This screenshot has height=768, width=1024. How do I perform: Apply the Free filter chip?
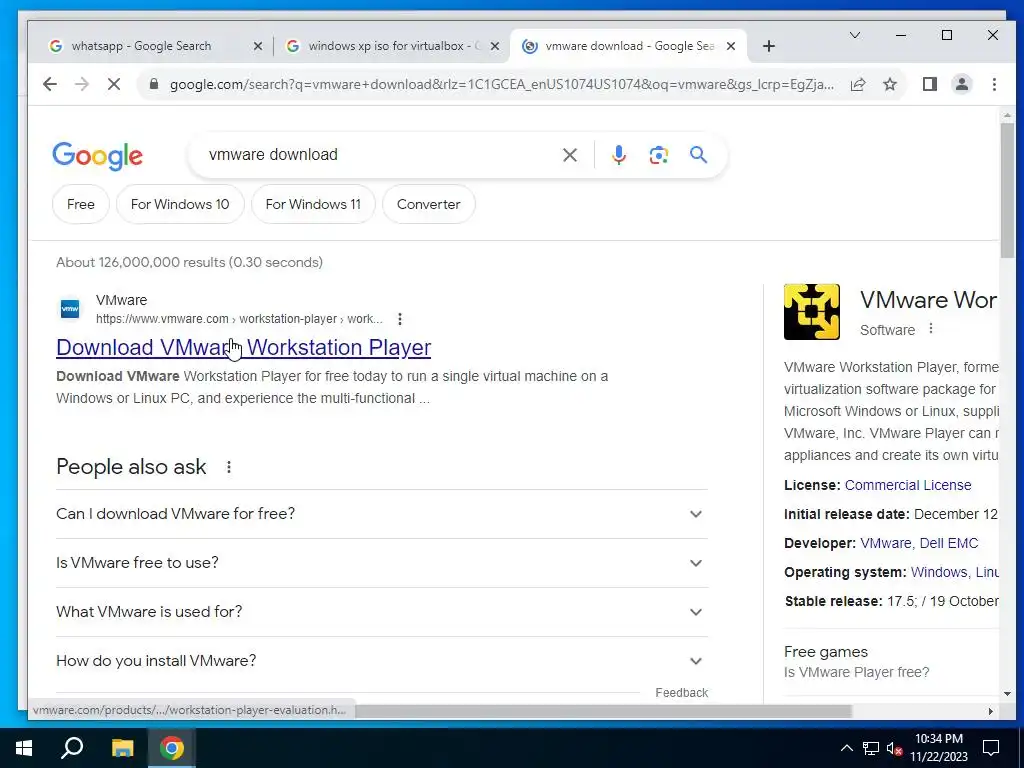(x=80, y=204)
